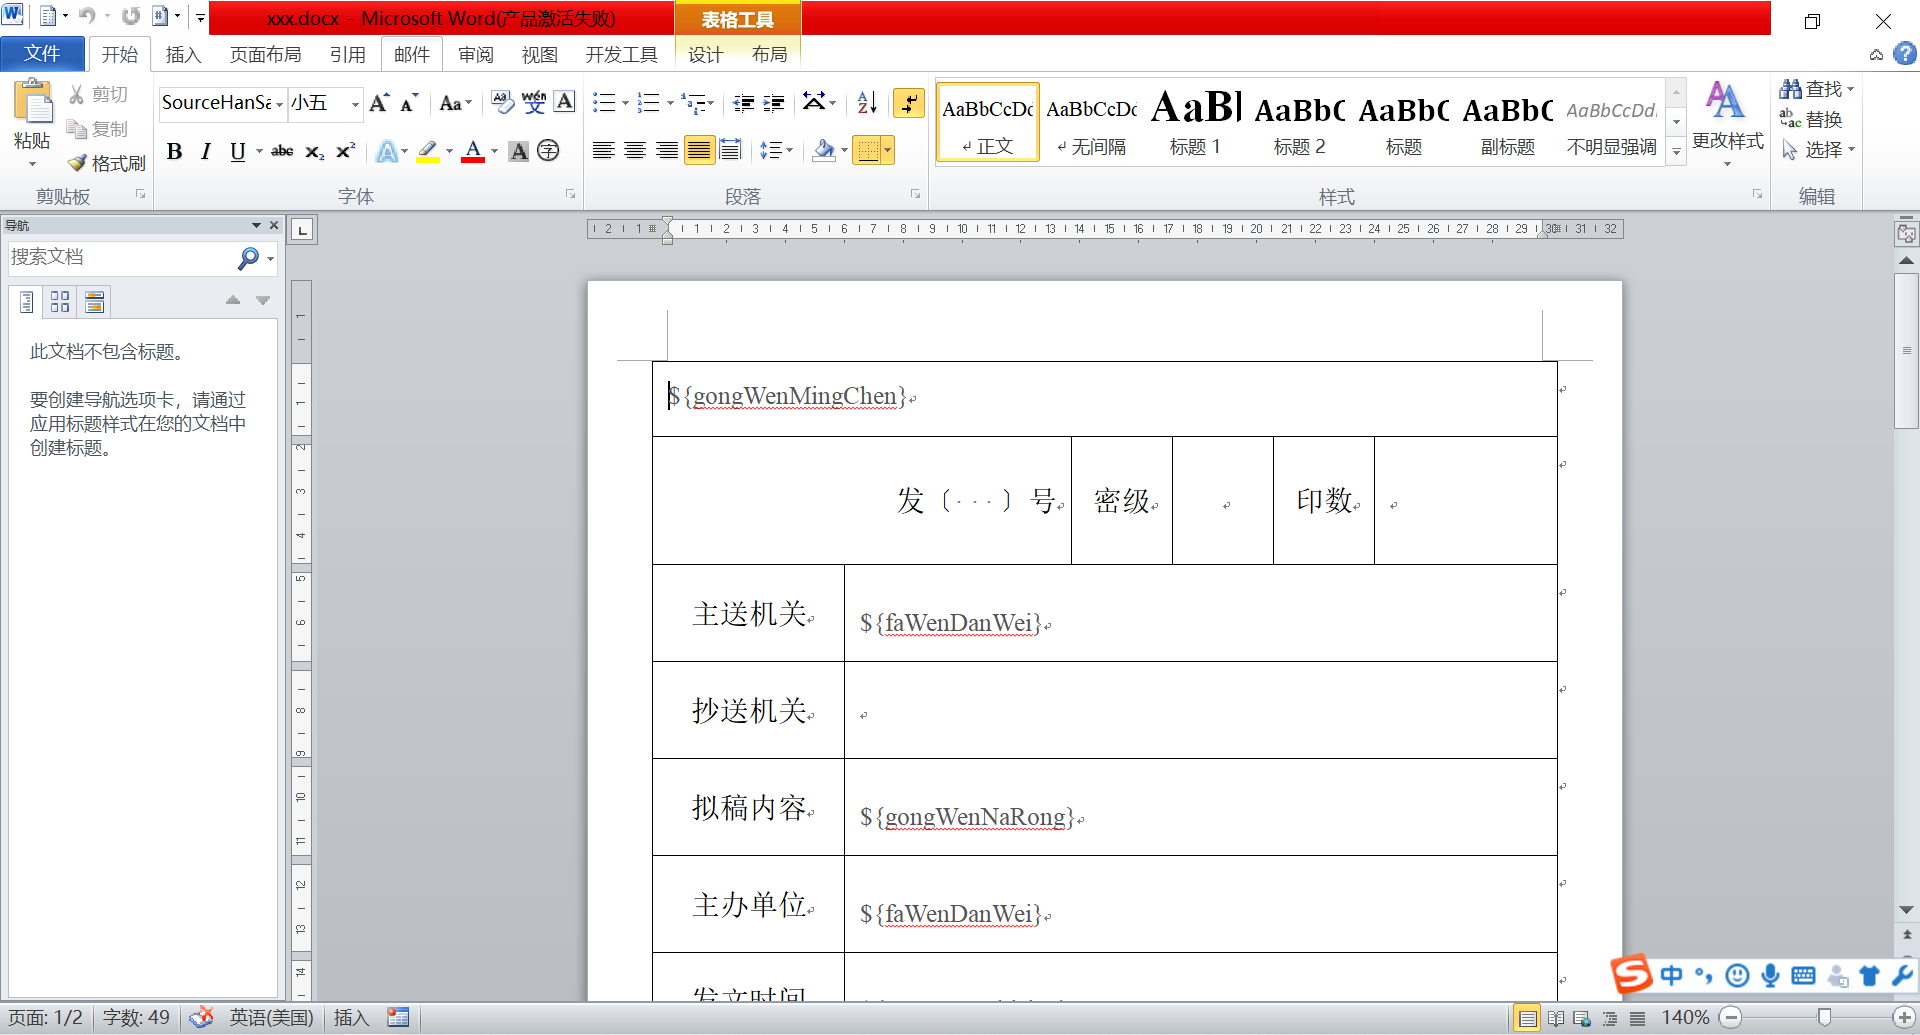Click the Center alignment icon
This screenshot has width=1920, height=1035.
click(x=635, y=151)
